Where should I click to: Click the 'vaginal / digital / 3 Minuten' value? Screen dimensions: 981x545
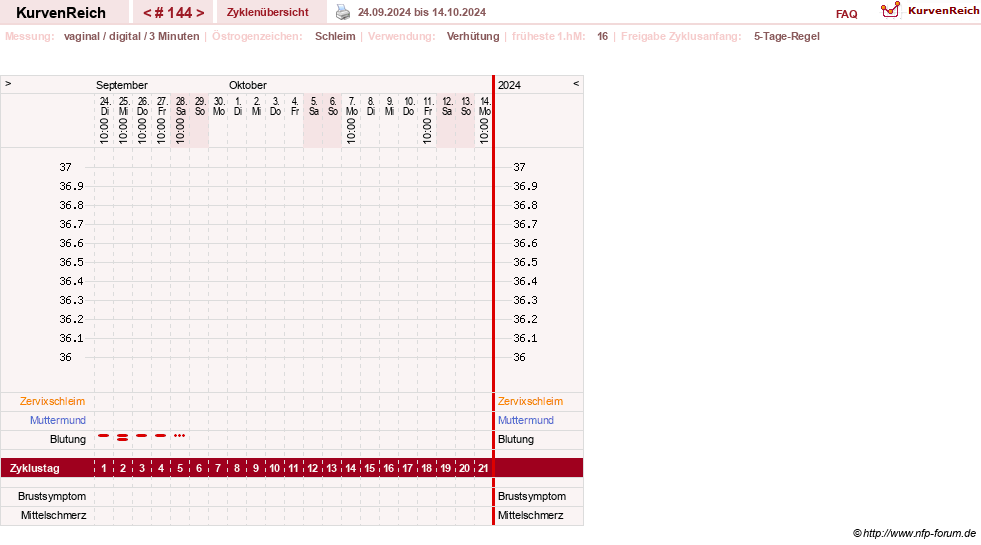pyautogui.click(x=131, y=36)
